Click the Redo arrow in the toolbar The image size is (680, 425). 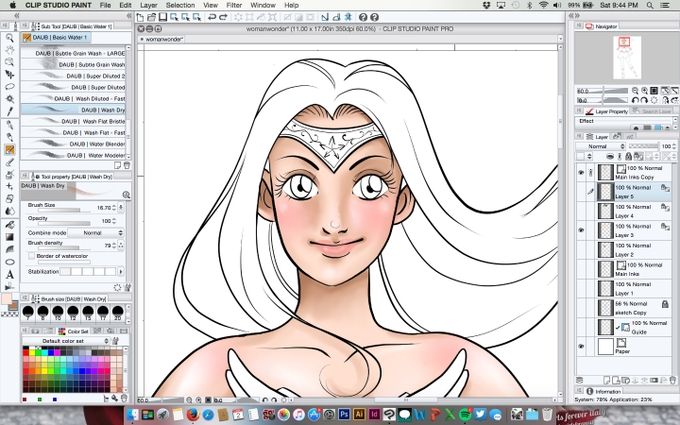tap(223, 17)
